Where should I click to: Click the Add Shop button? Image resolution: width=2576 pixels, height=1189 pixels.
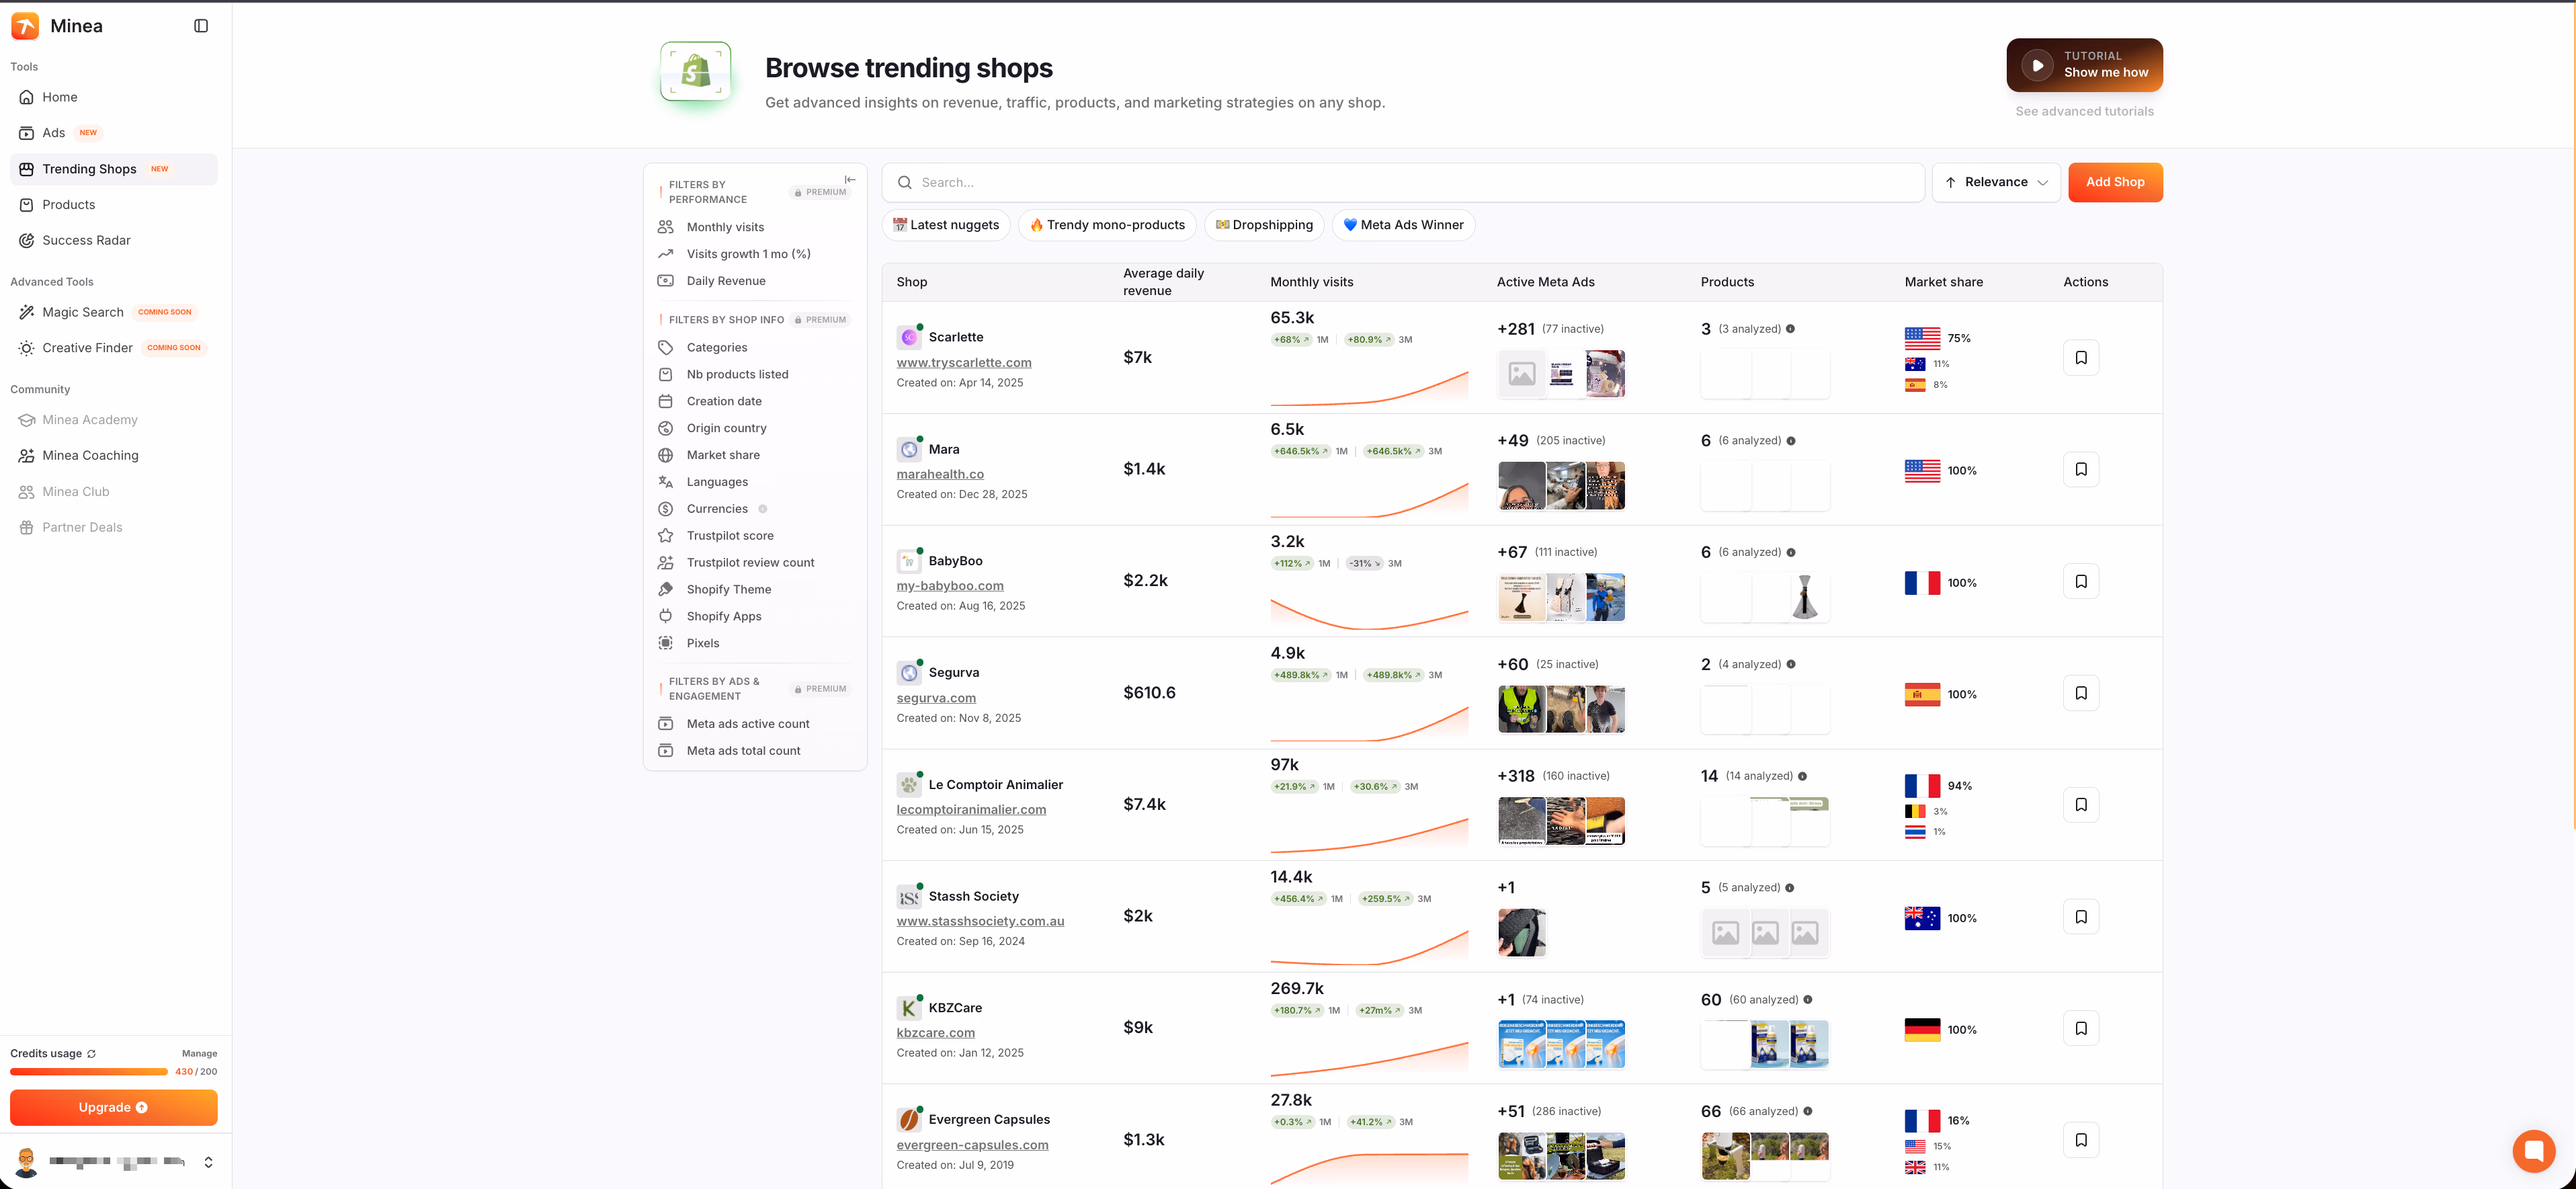(x=2115, y=182)
